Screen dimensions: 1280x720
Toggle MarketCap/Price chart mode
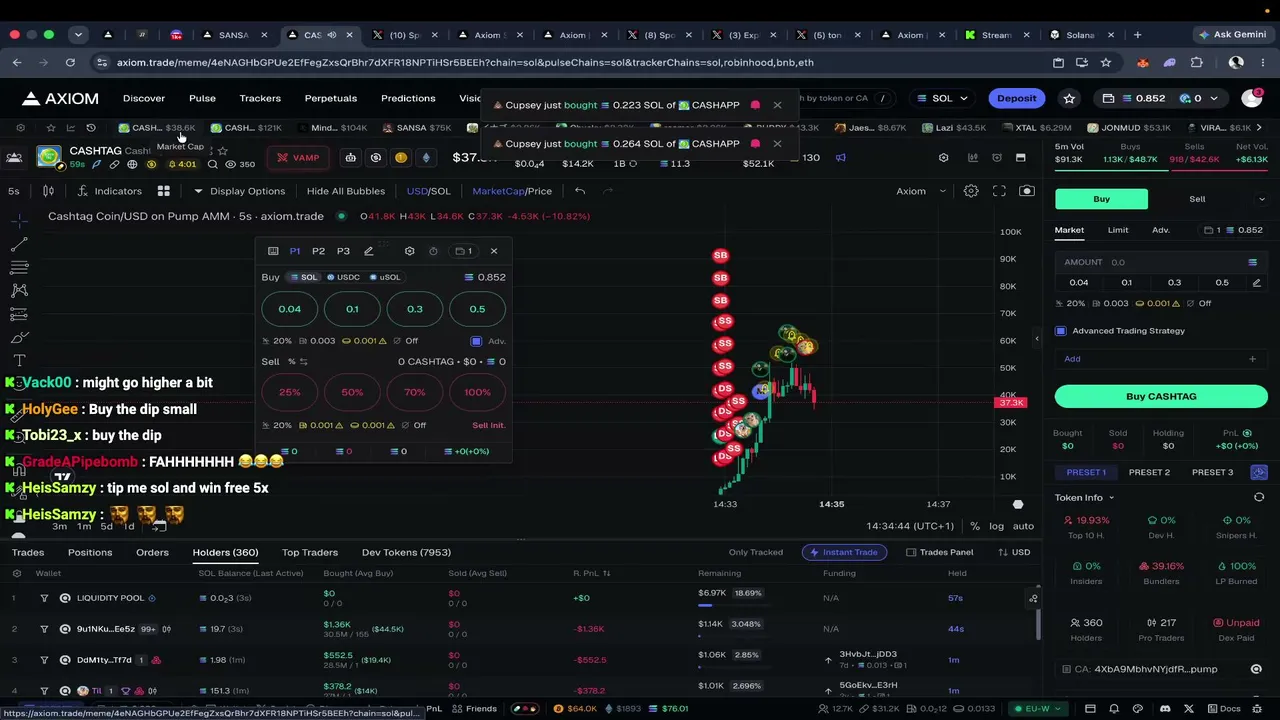click(x=512, y=191)
